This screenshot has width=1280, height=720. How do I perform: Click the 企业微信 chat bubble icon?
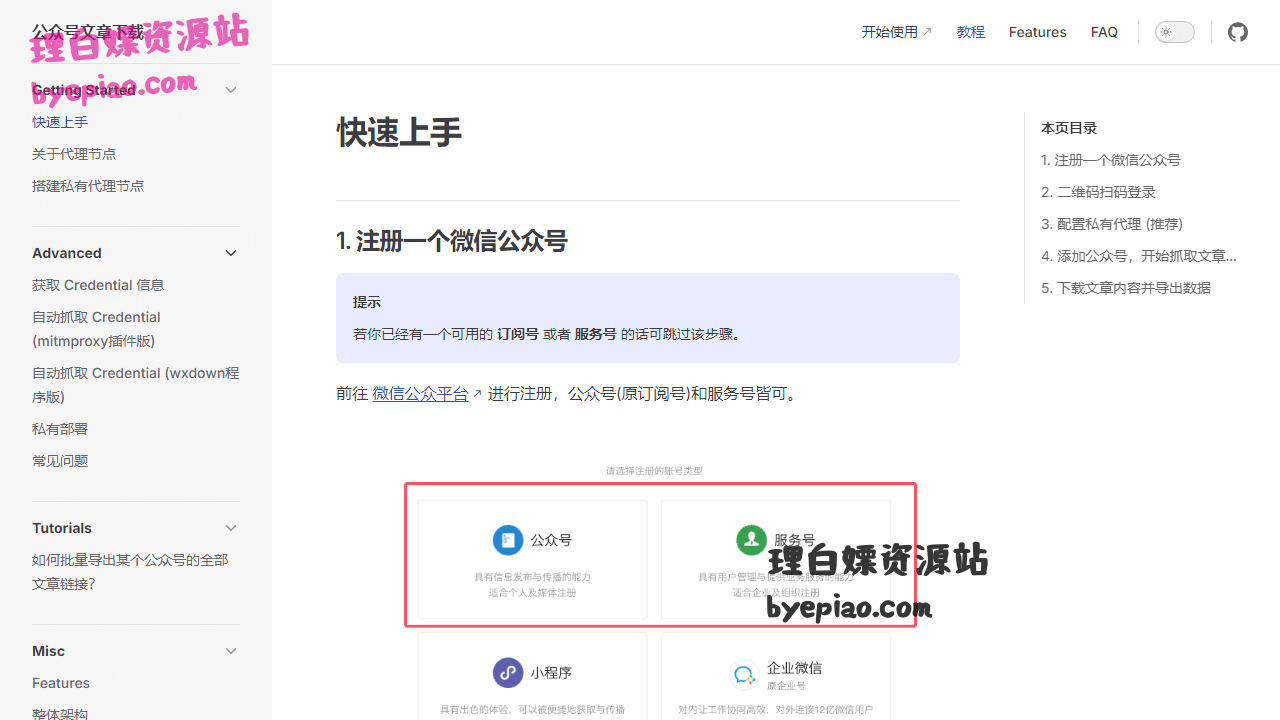[745, 675]
